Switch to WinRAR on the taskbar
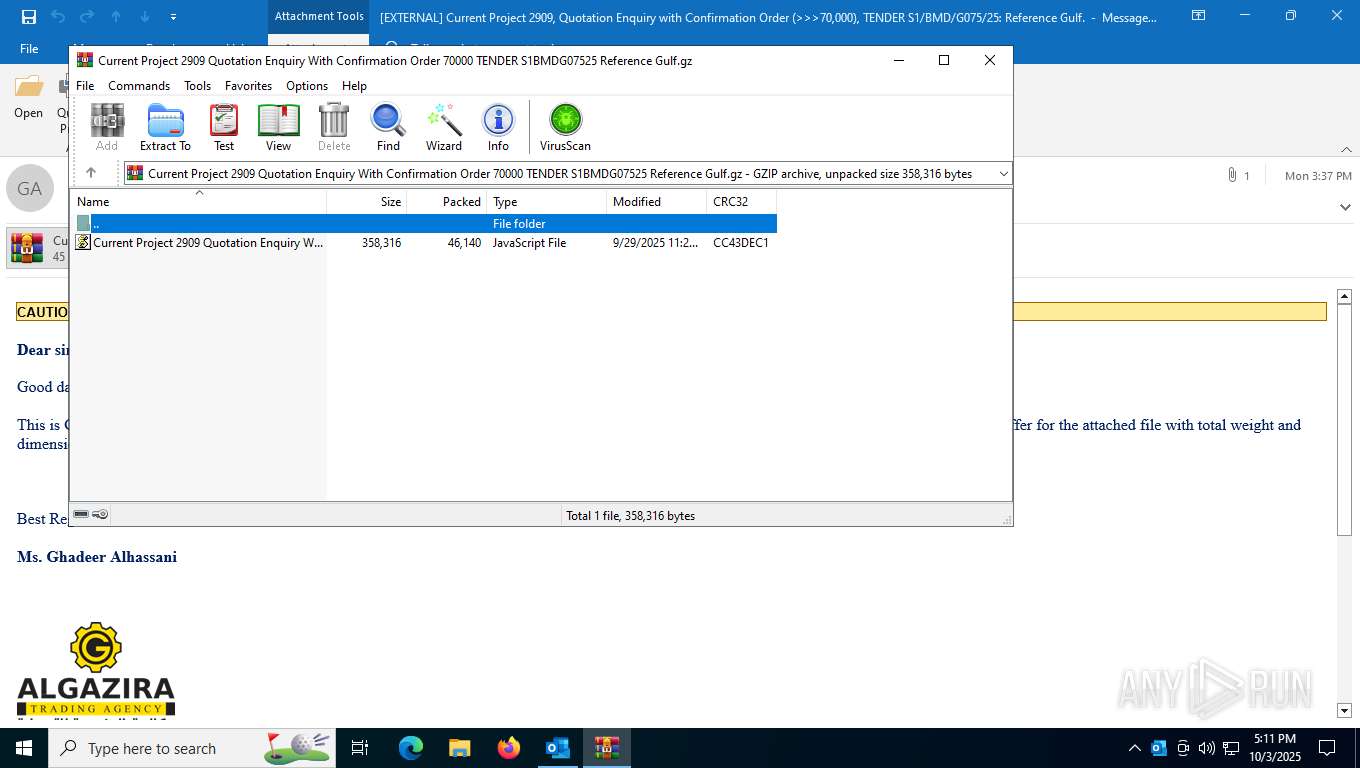Viewport: 1360px width, 768px height. pyautogui.click(x=607, y=748)
